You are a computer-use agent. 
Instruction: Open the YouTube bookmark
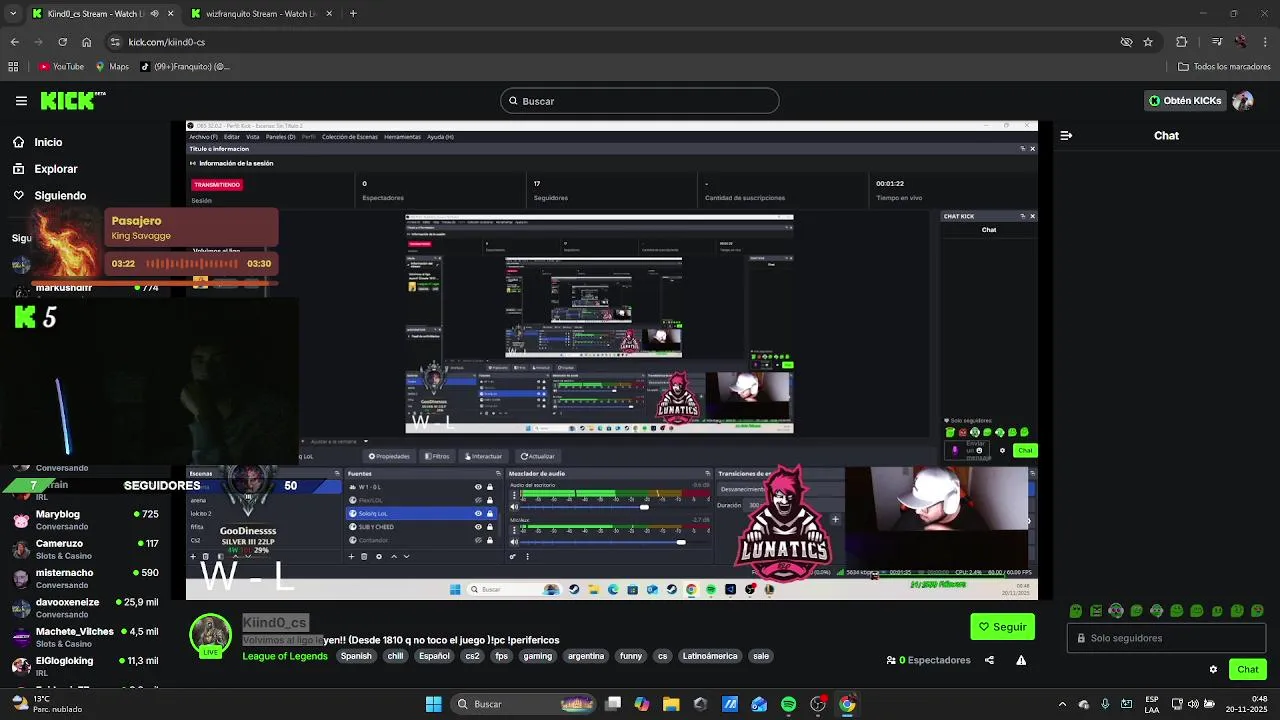click(61, 67)
